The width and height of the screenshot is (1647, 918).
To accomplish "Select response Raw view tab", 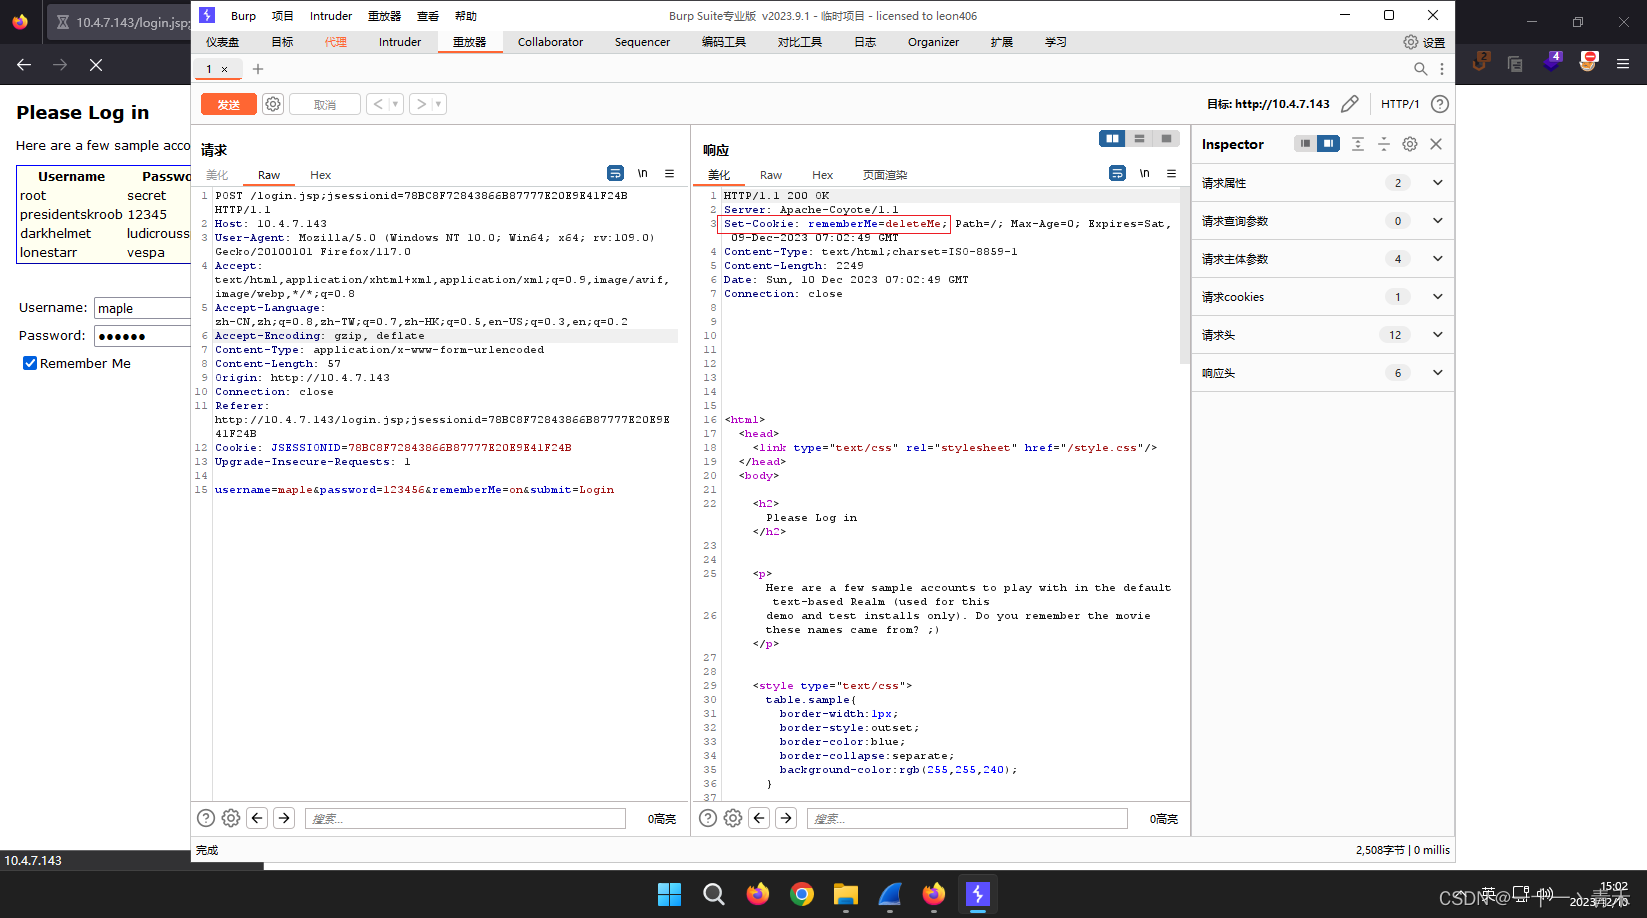I will pyautogui.click(x=771, y=175).
